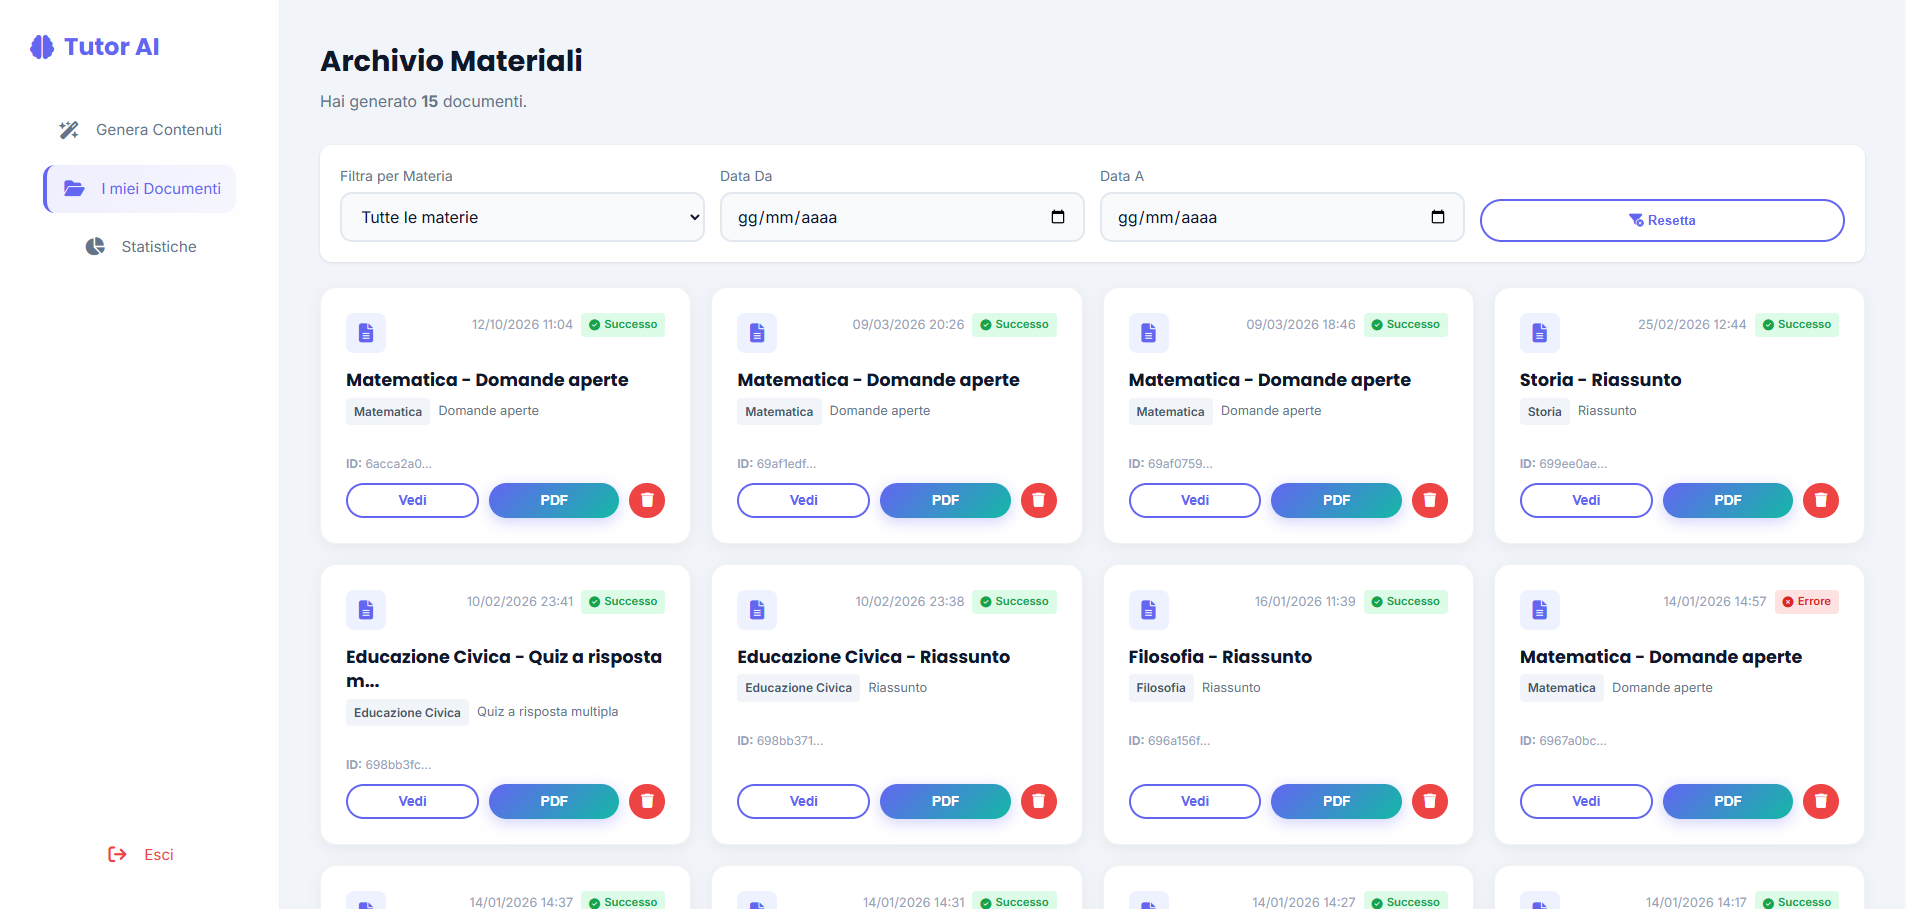Delete Filosofia - Riassunto via trash icon
The height and width of the screenshot is (909, 1907).
pos(1430,801)
